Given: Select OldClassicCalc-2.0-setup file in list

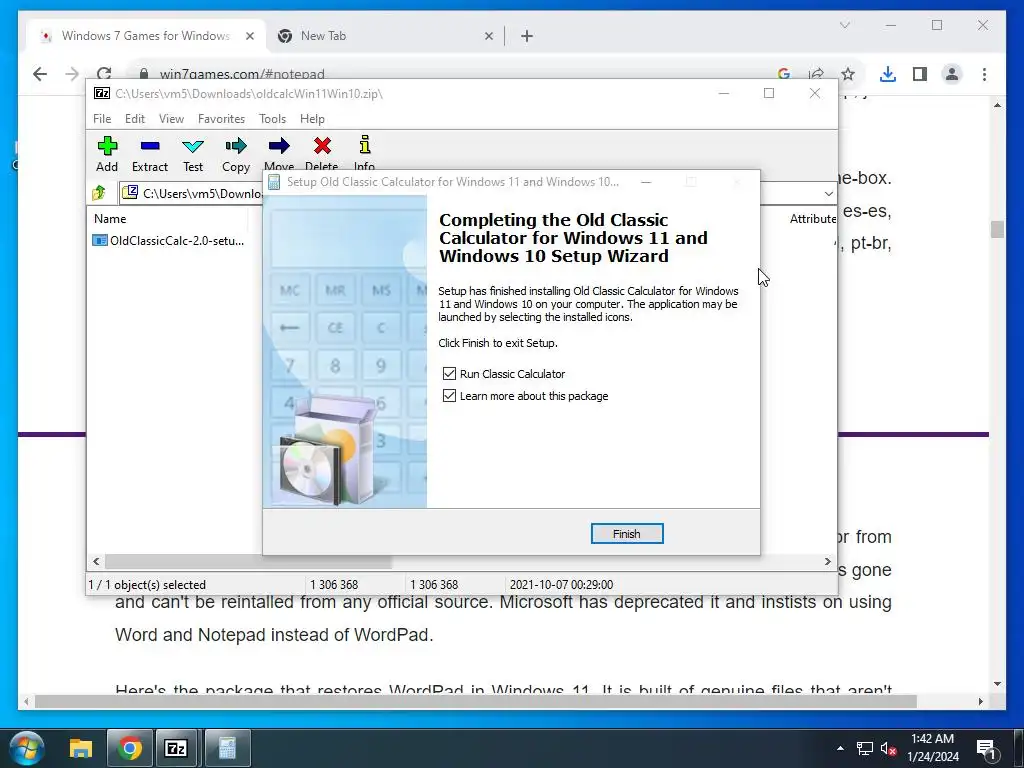Looking at the screenshot, I should tap(169, 240).
